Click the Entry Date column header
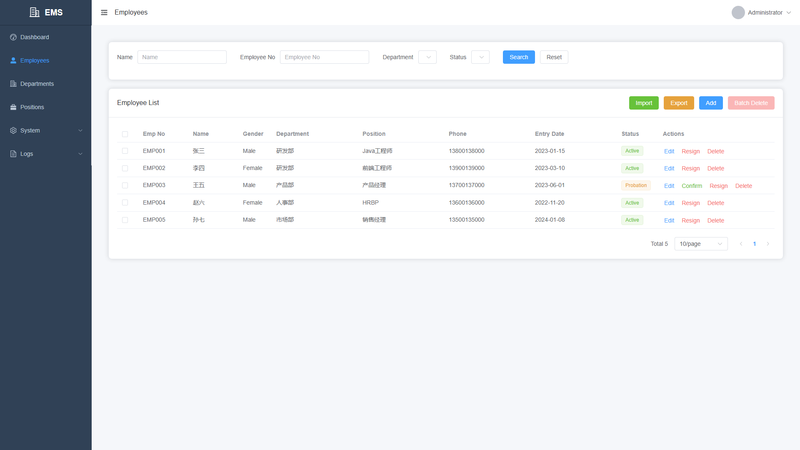 click(549, 134)
